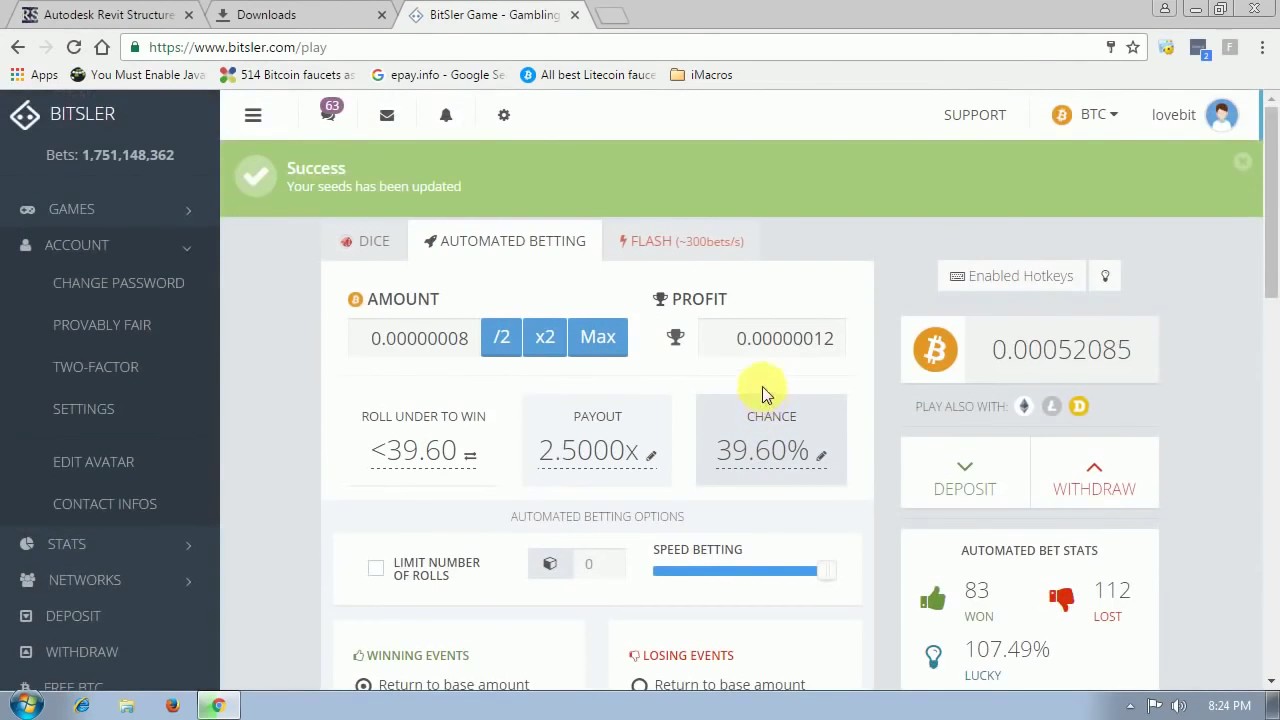Edit chance via pencil icon
The height and width of the screenshot is (720, 1280).
coord(821,456)
